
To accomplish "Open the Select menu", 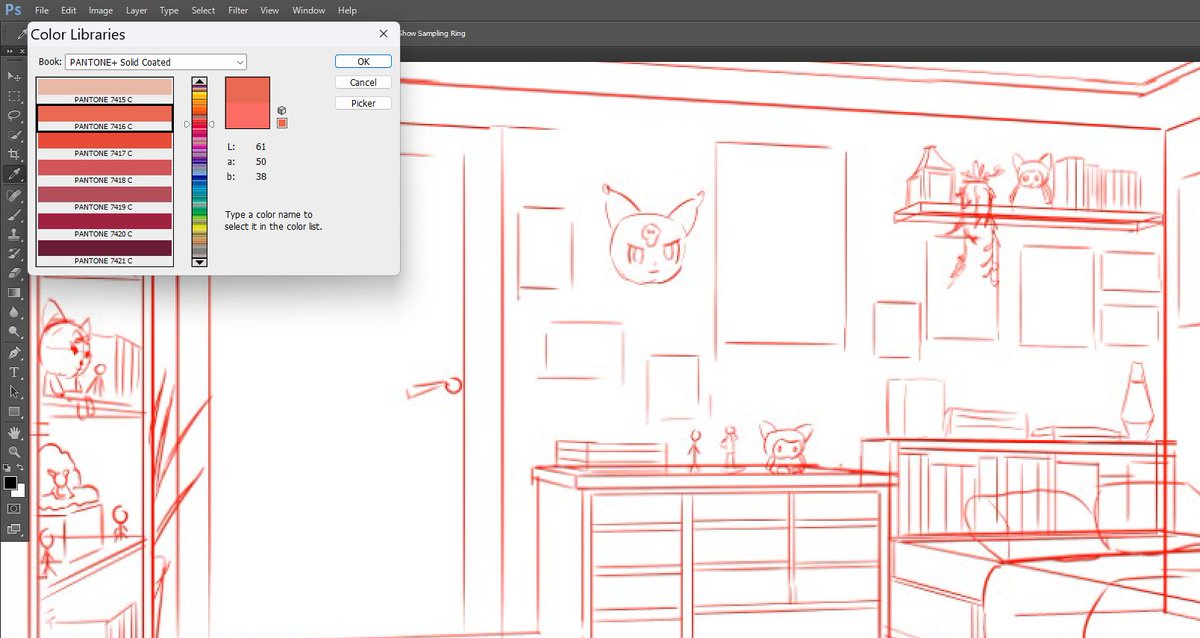I will pos(203,10).
